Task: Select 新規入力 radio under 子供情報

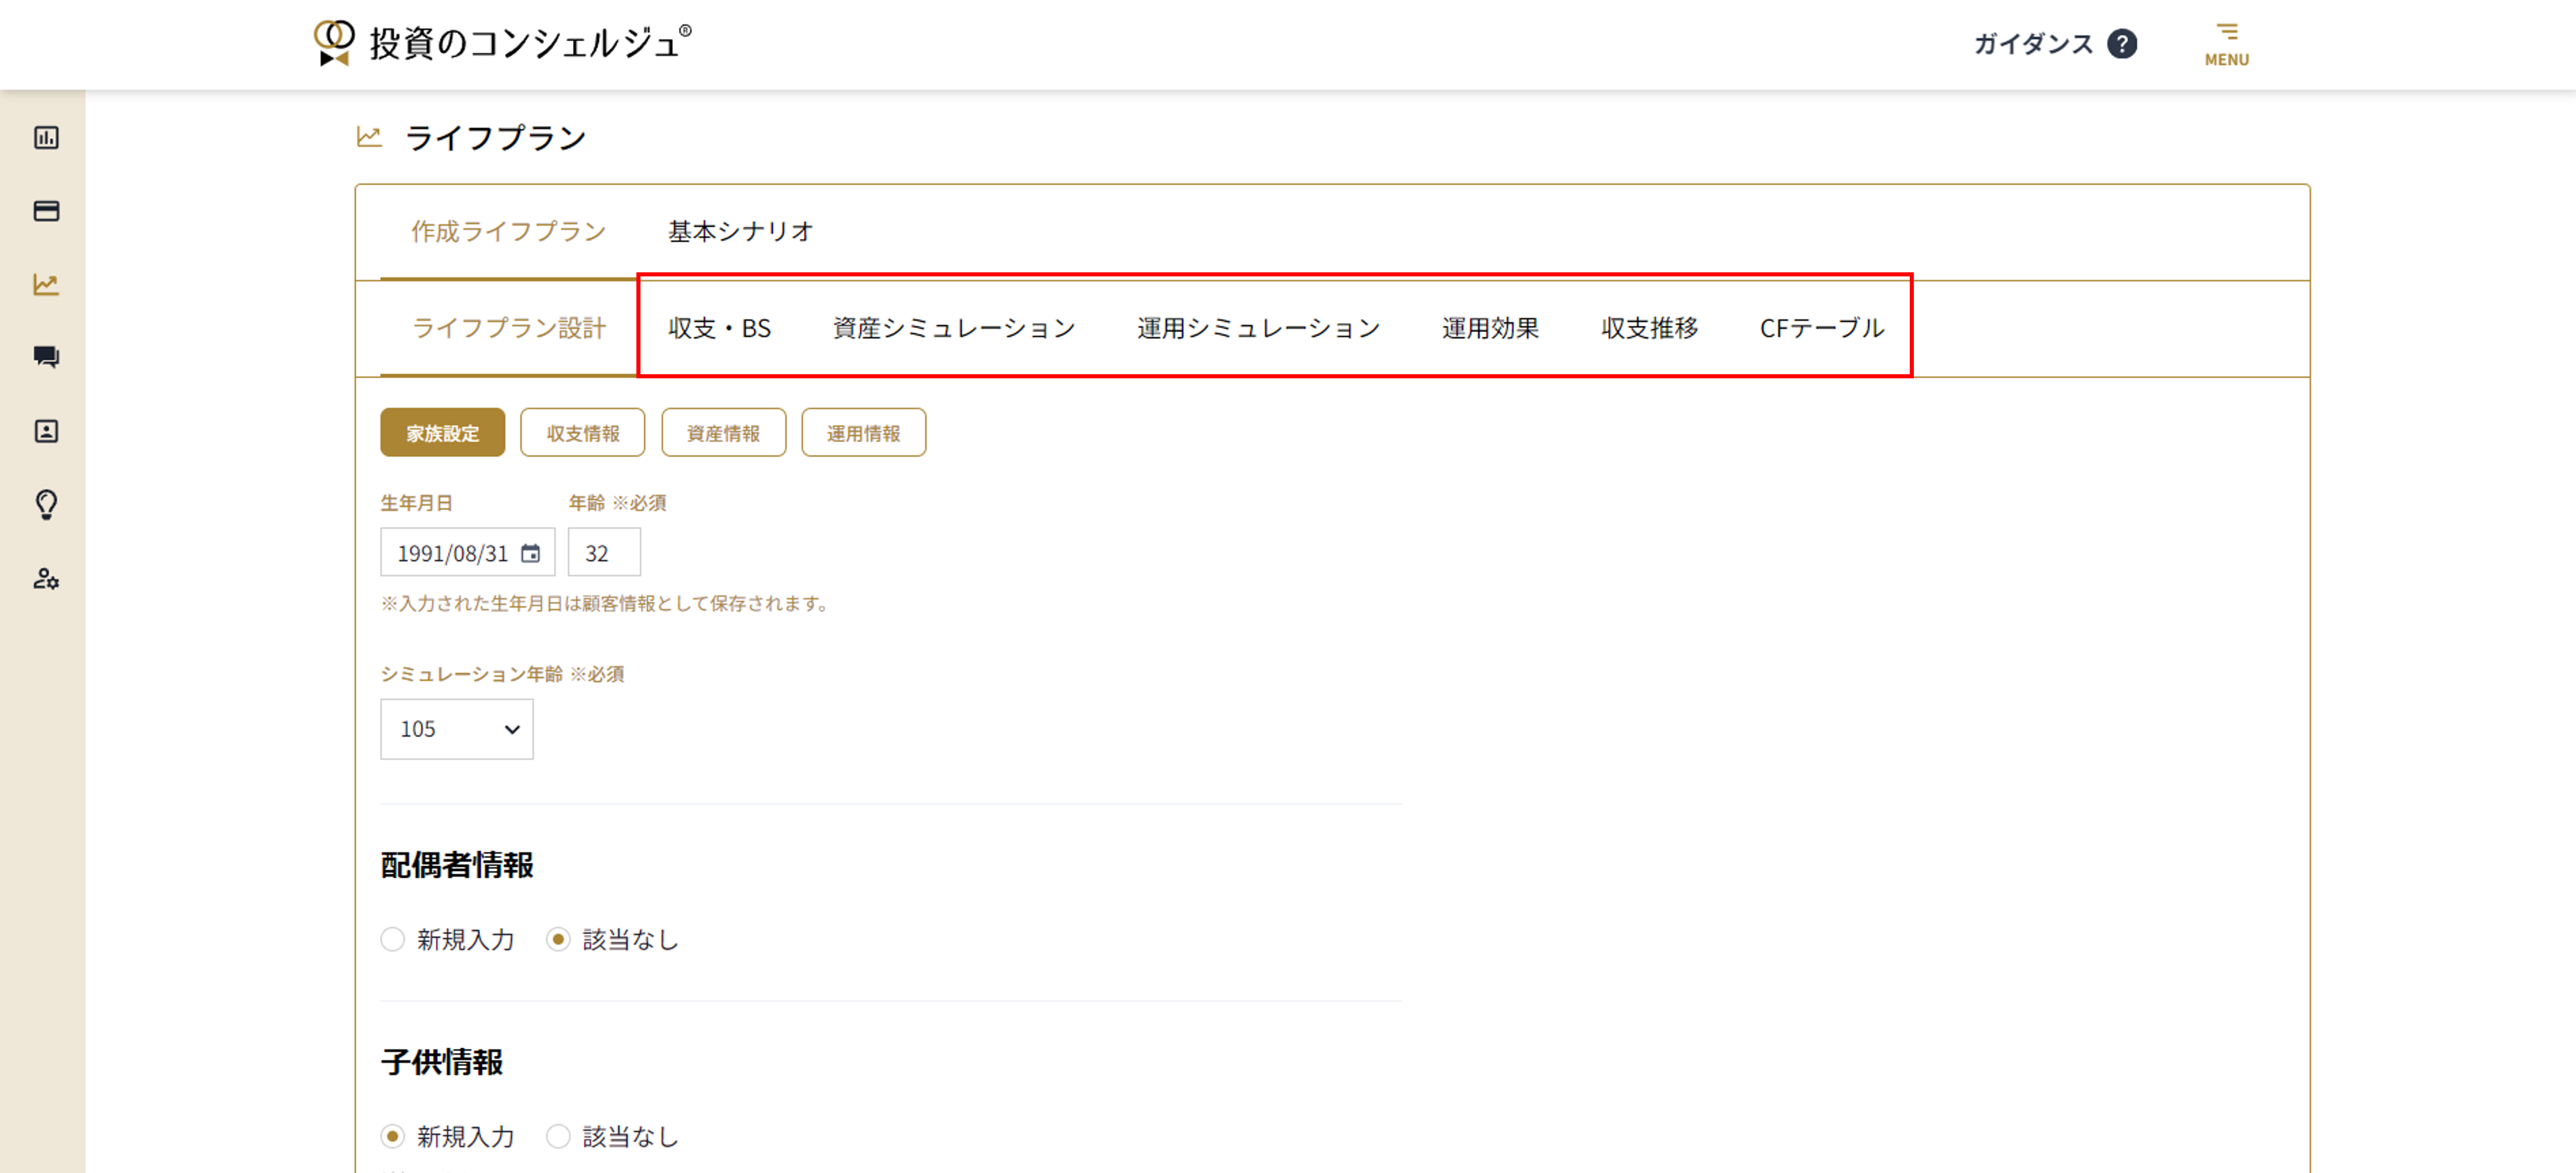Action: pos(392,1136)
